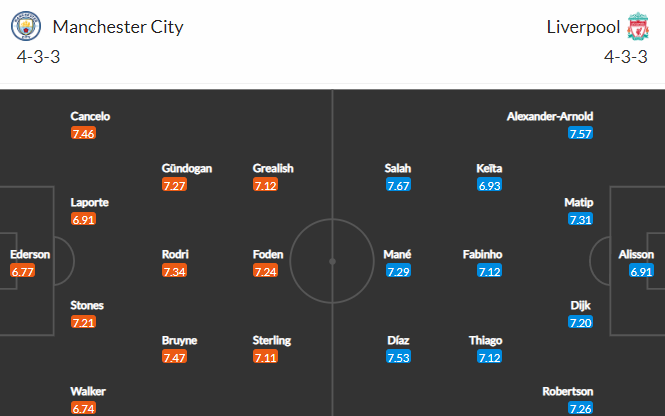The height and width of the screenshot is (416, 665).
Task: Open Sterling's player name
Action: 271,341
